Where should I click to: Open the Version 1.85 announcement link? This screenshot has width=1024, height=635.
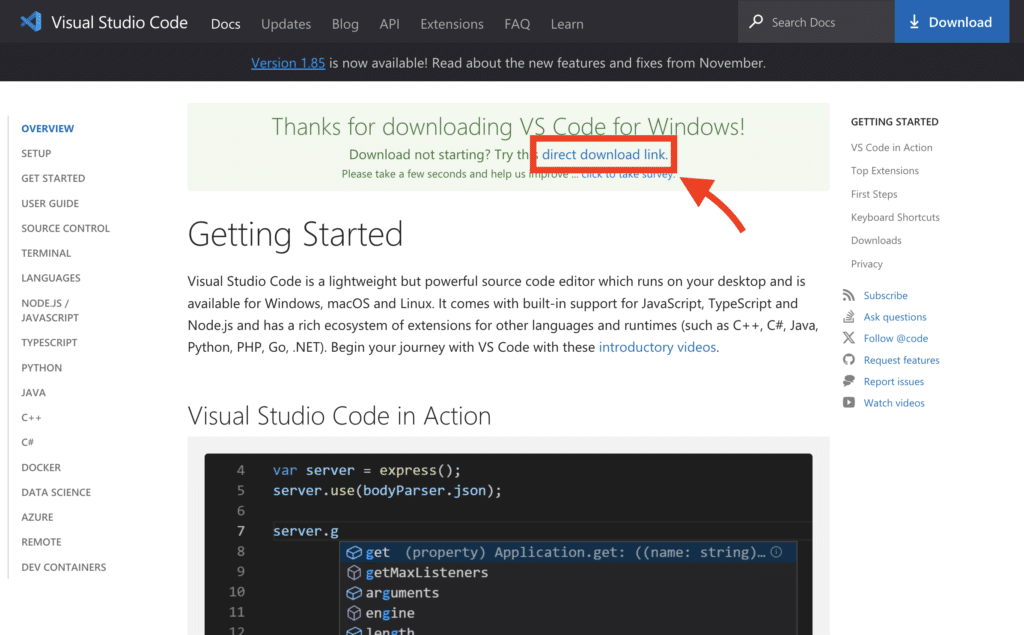288,62
